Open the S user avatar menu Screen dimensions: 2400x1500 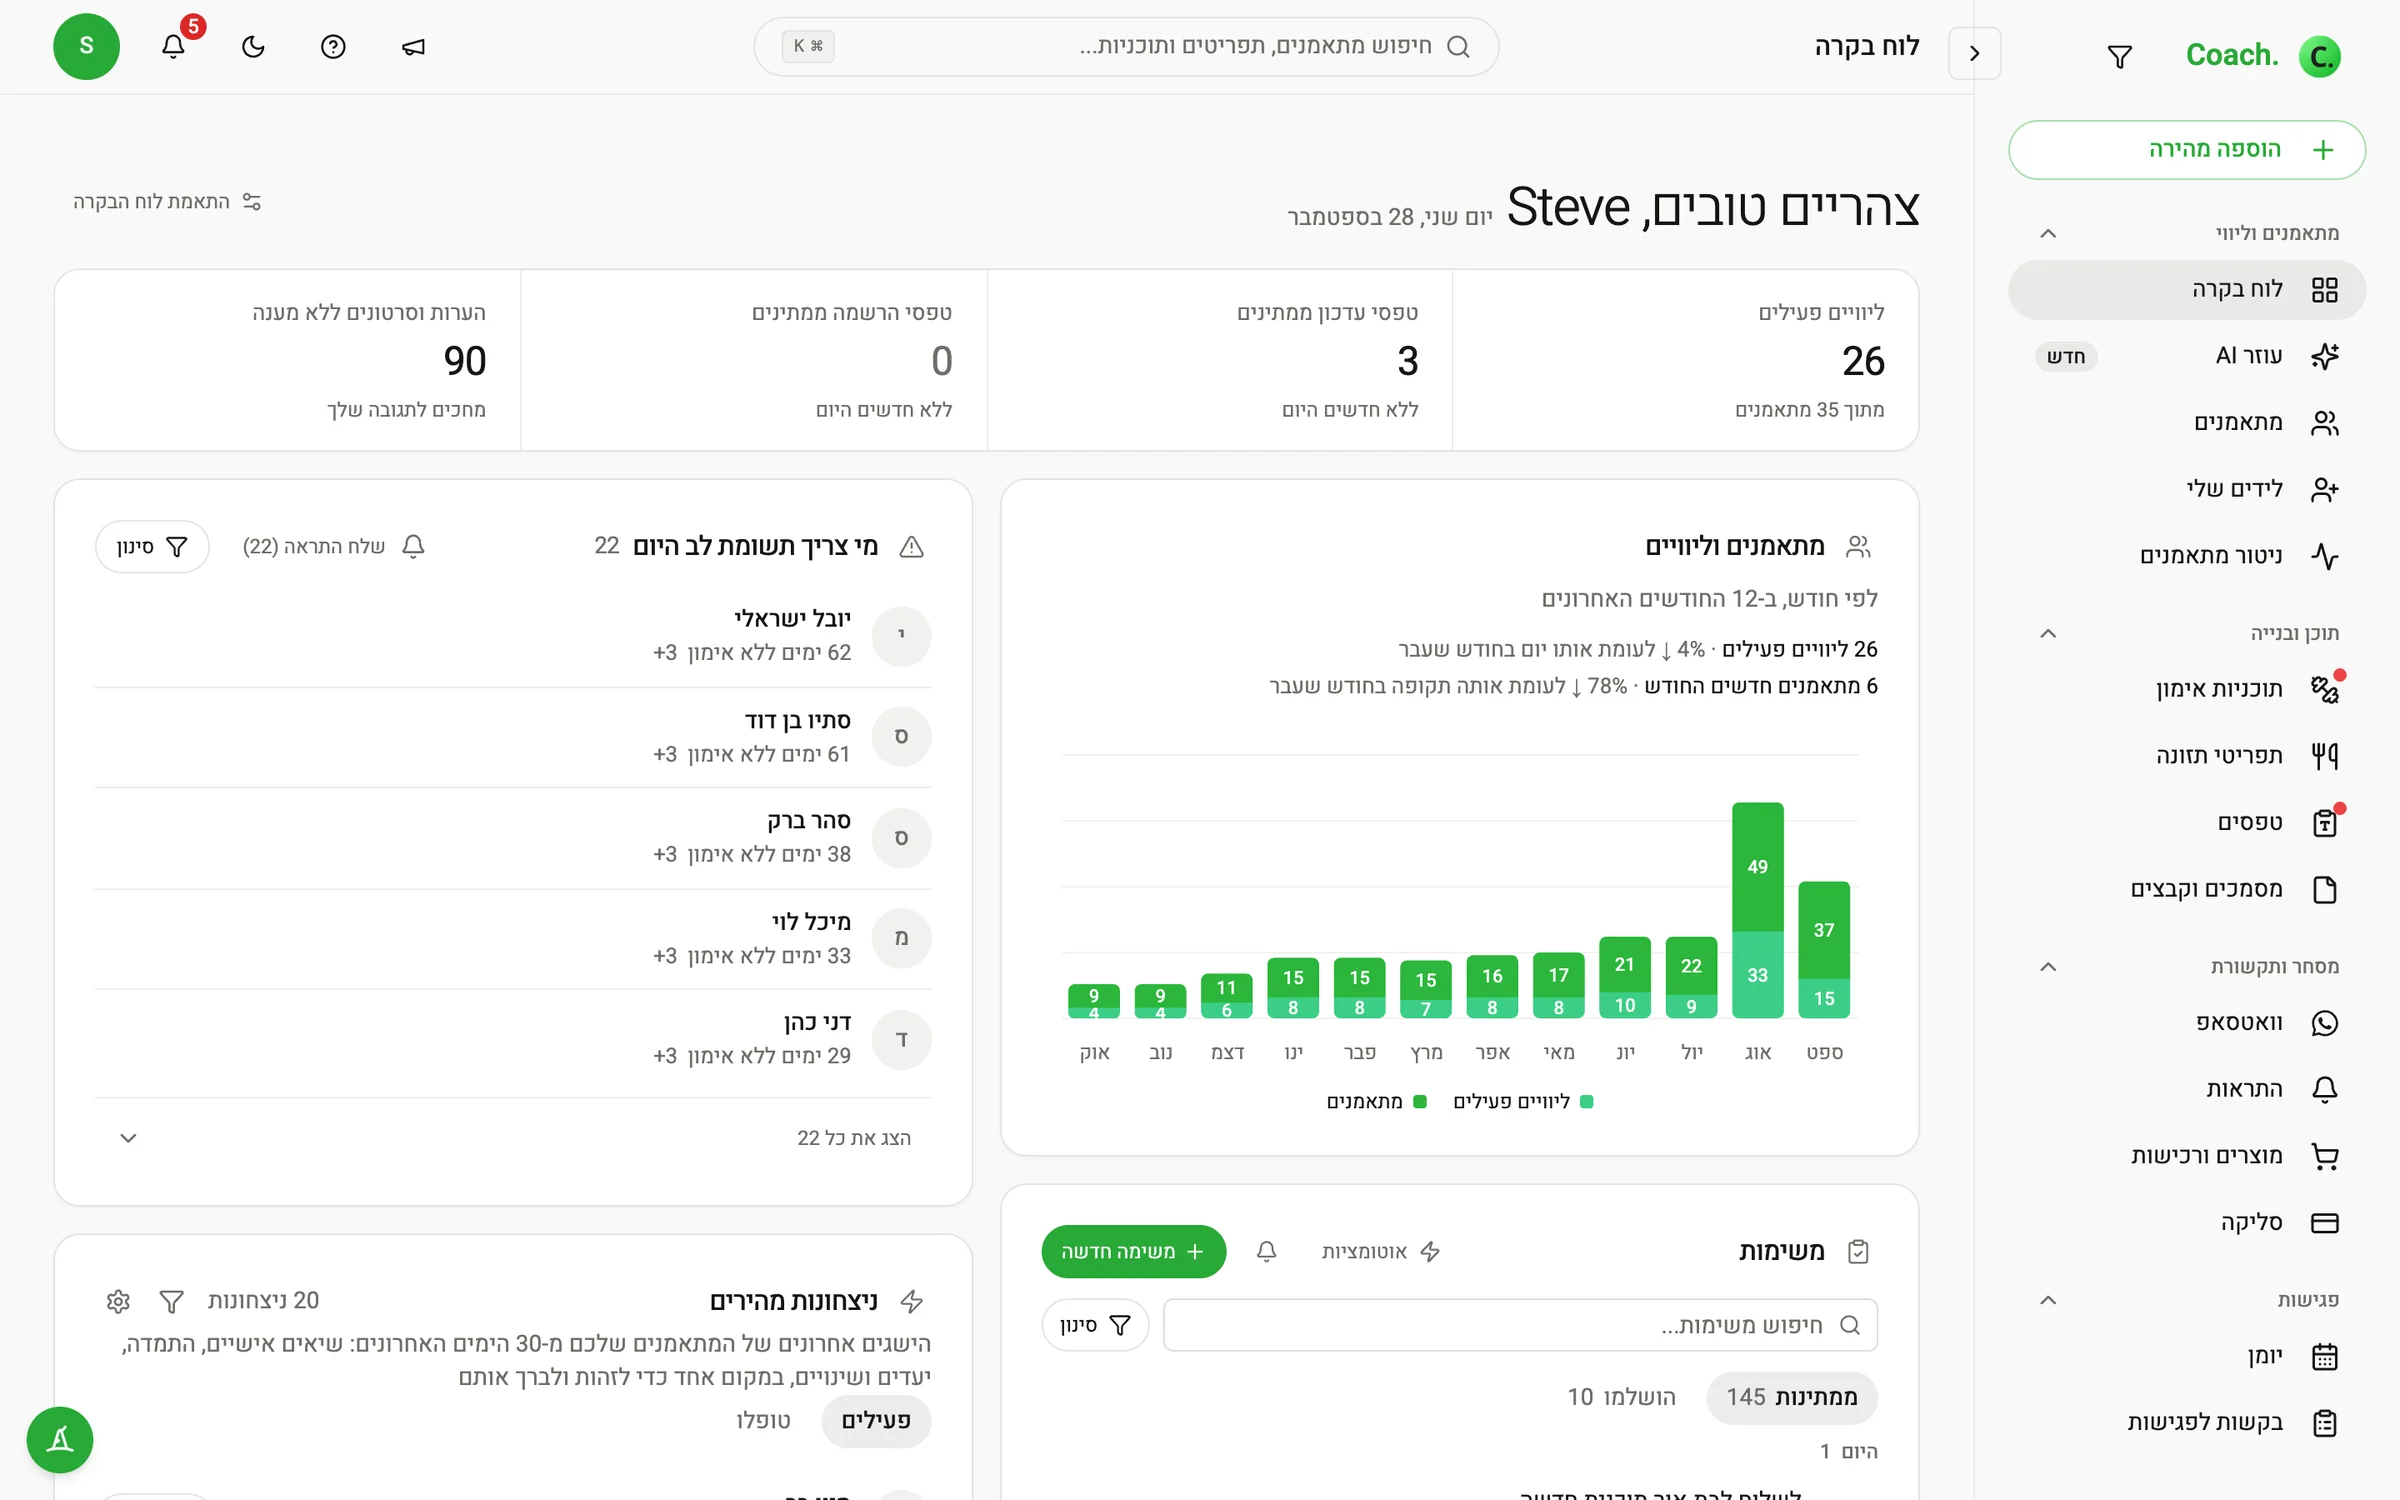coord(86,46)
